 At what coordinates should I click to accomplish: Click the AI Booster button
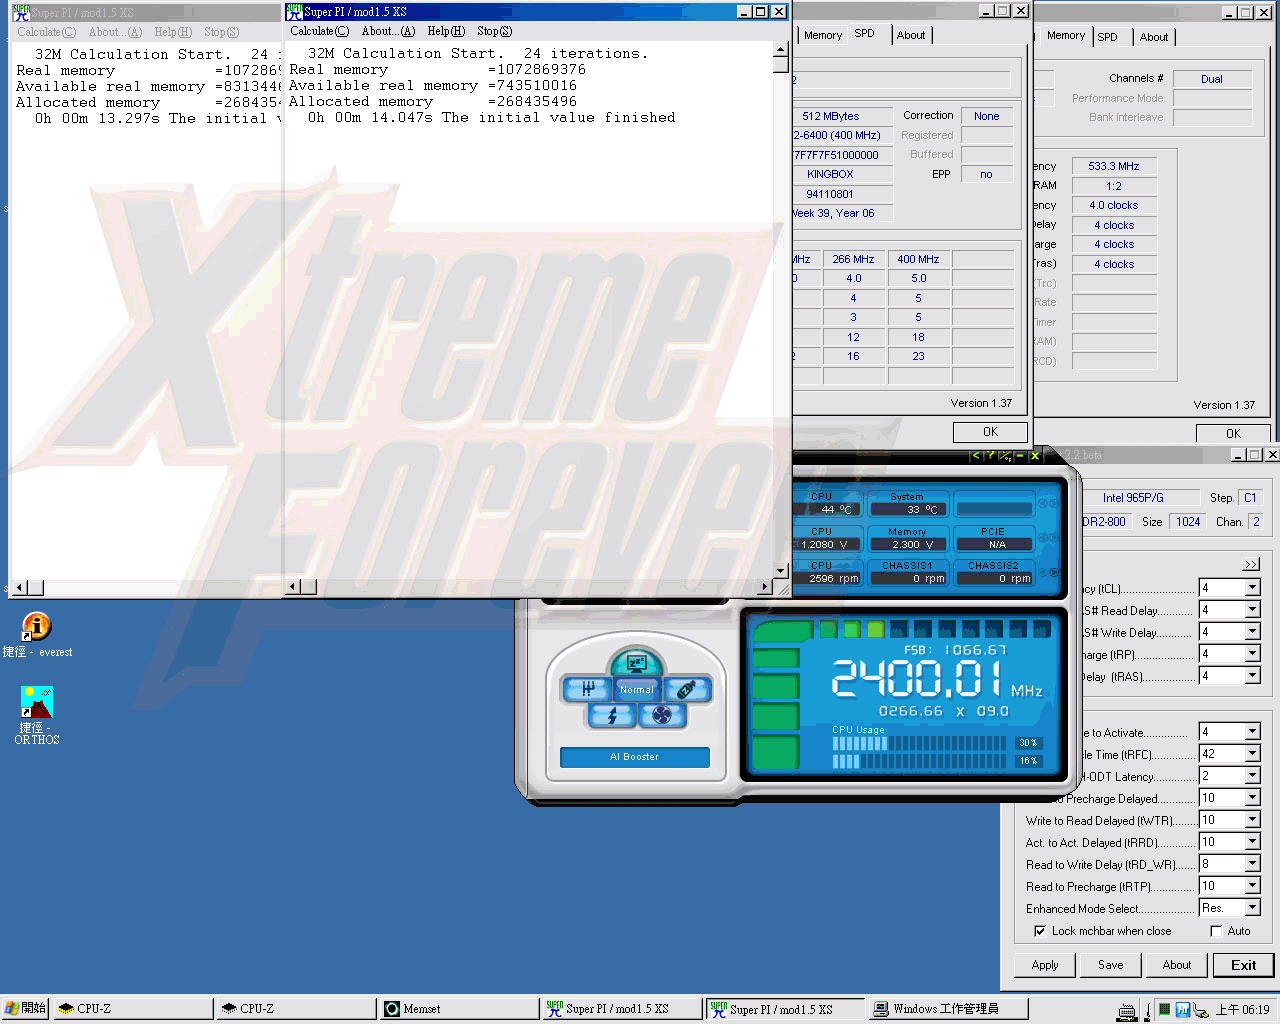point(635,757)
